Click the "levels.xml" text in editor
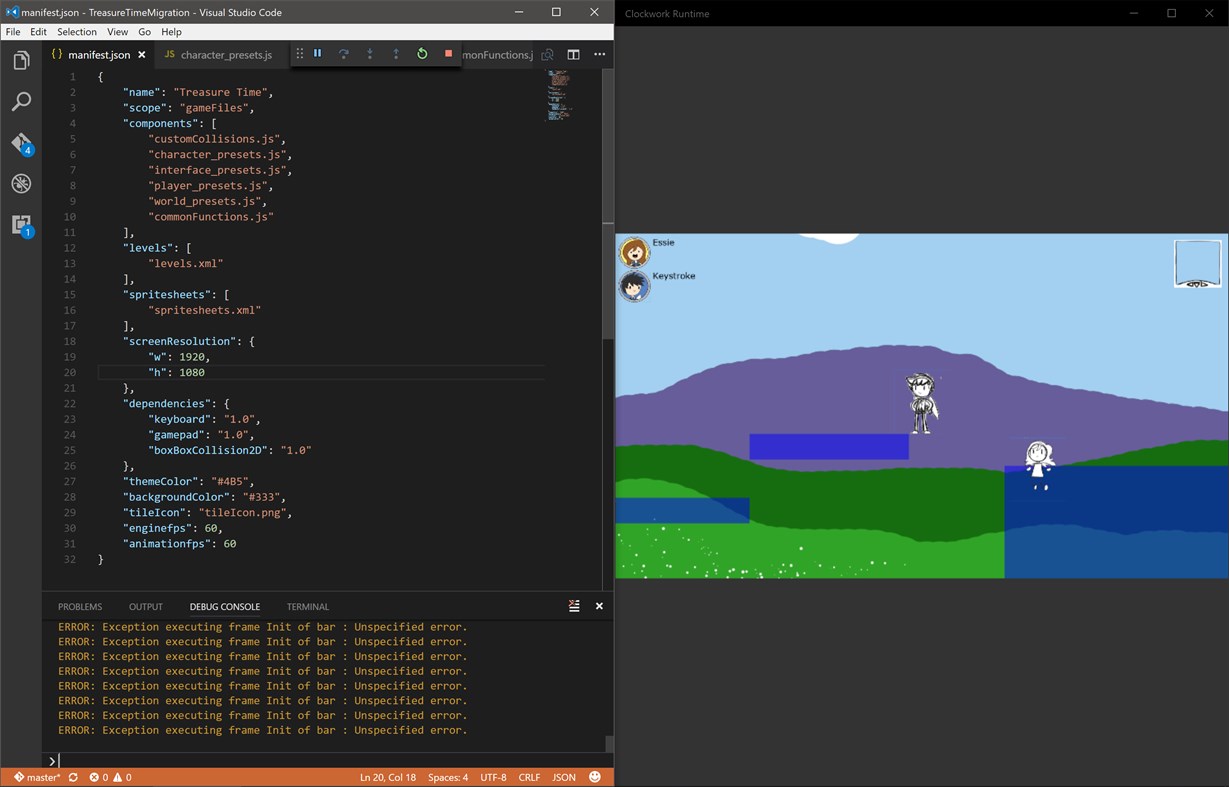 pyautogui.click(x=186, y=264)
